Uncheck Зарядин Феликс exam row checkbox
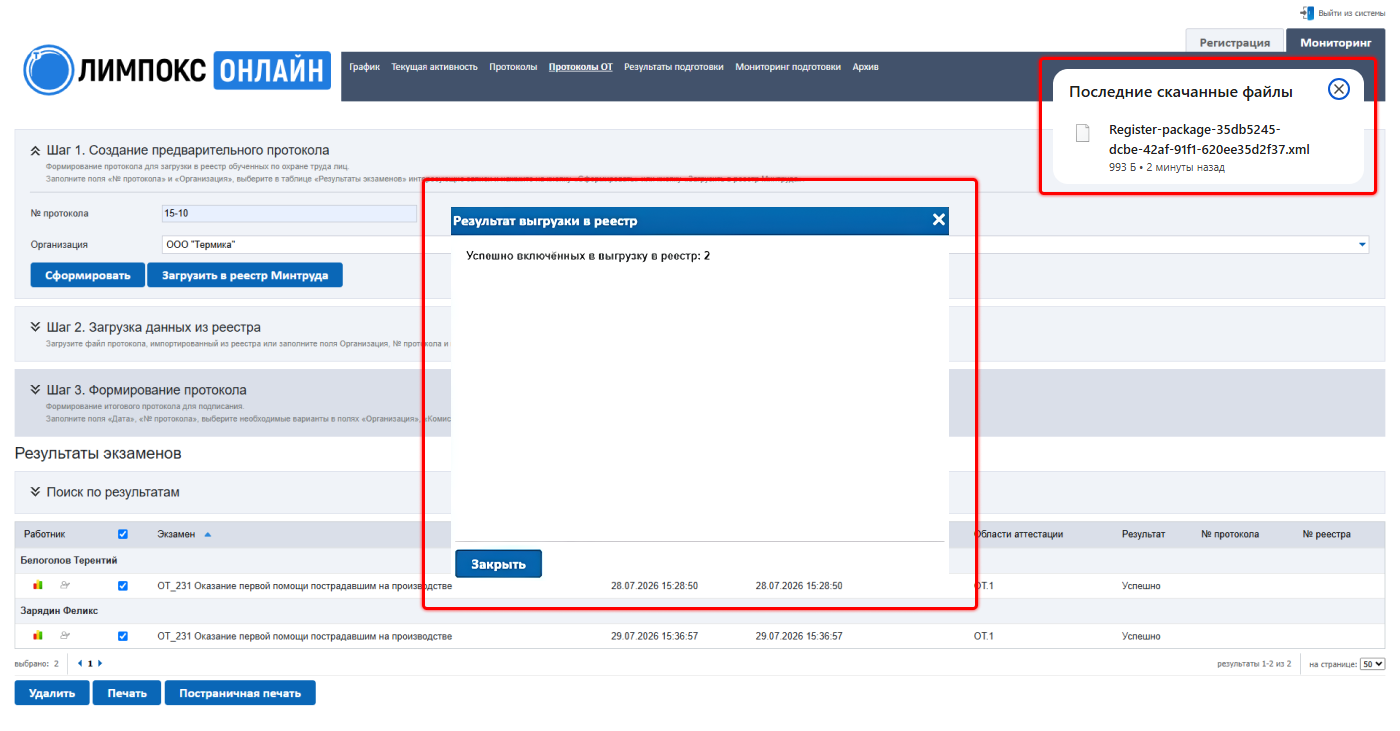The width and height of the screenshot is (1400, 731). point(123,635)
